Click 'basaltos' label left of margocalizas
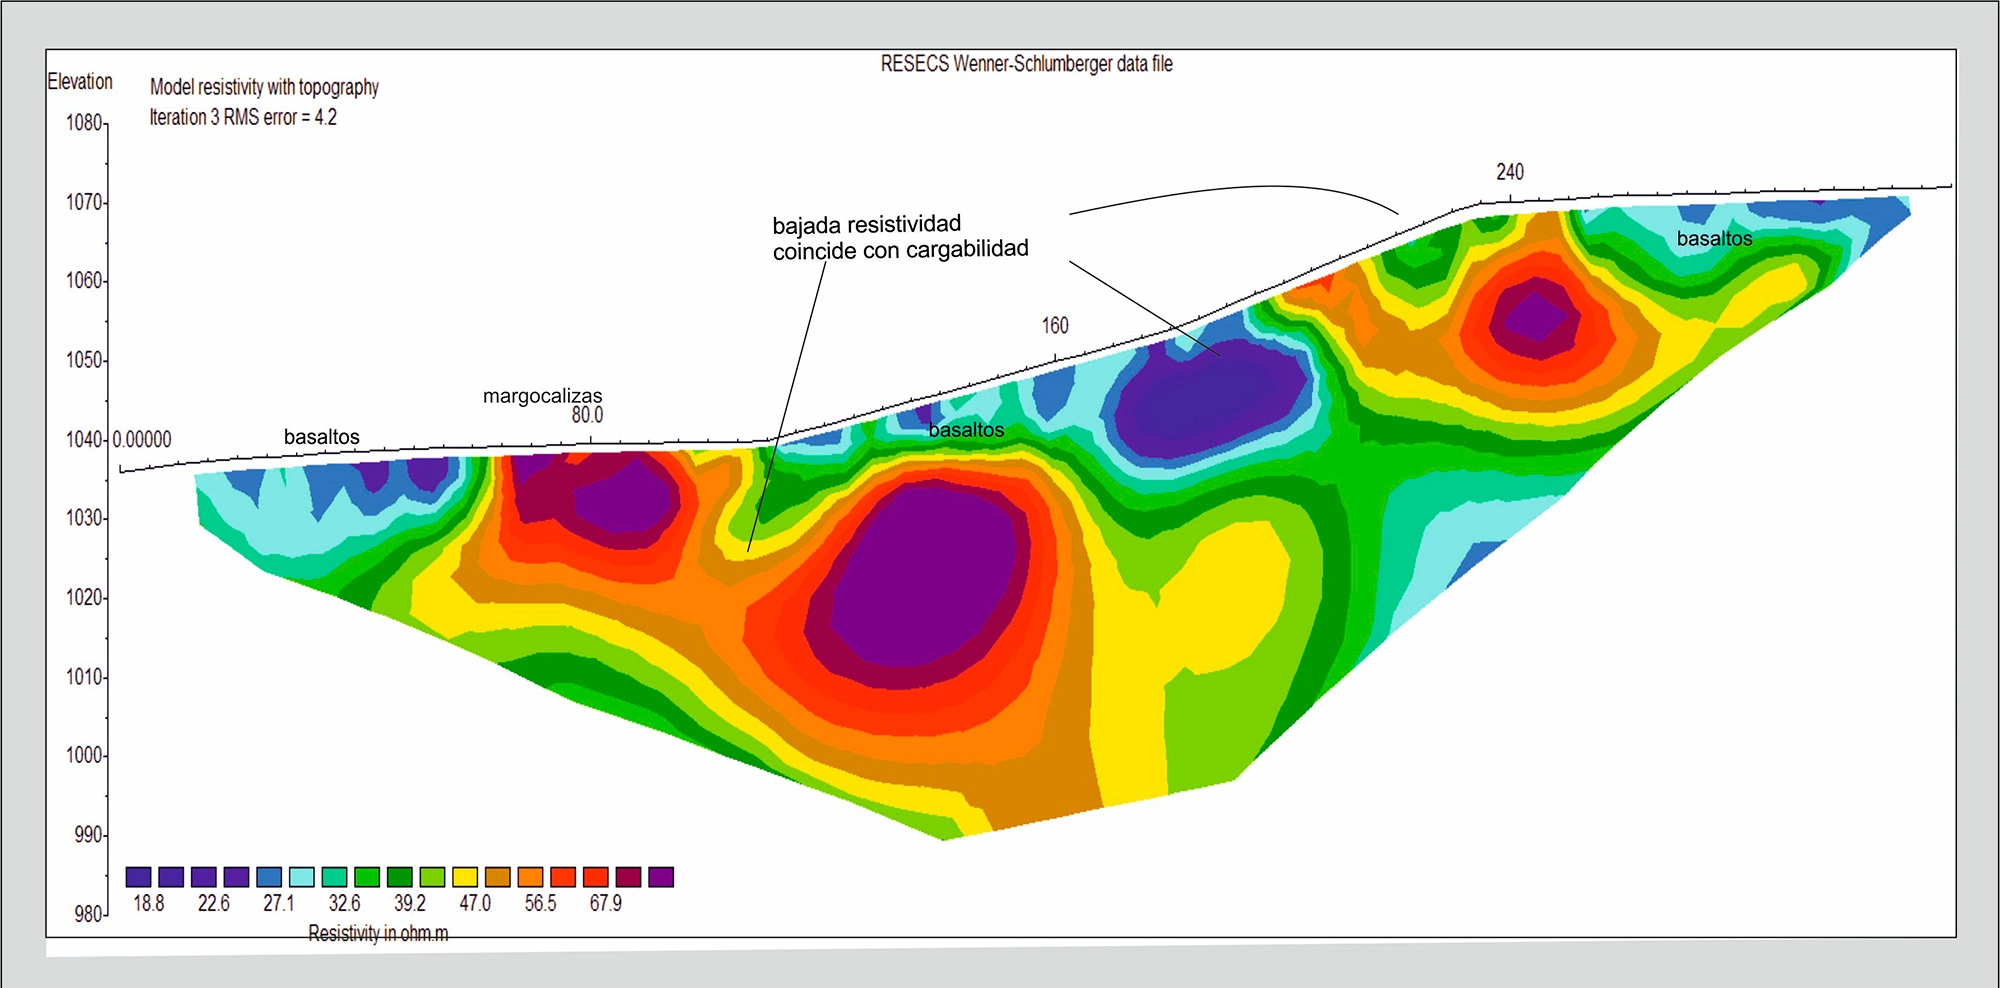The height and width of the screenshot is (988, 2000). coord(322,437)
